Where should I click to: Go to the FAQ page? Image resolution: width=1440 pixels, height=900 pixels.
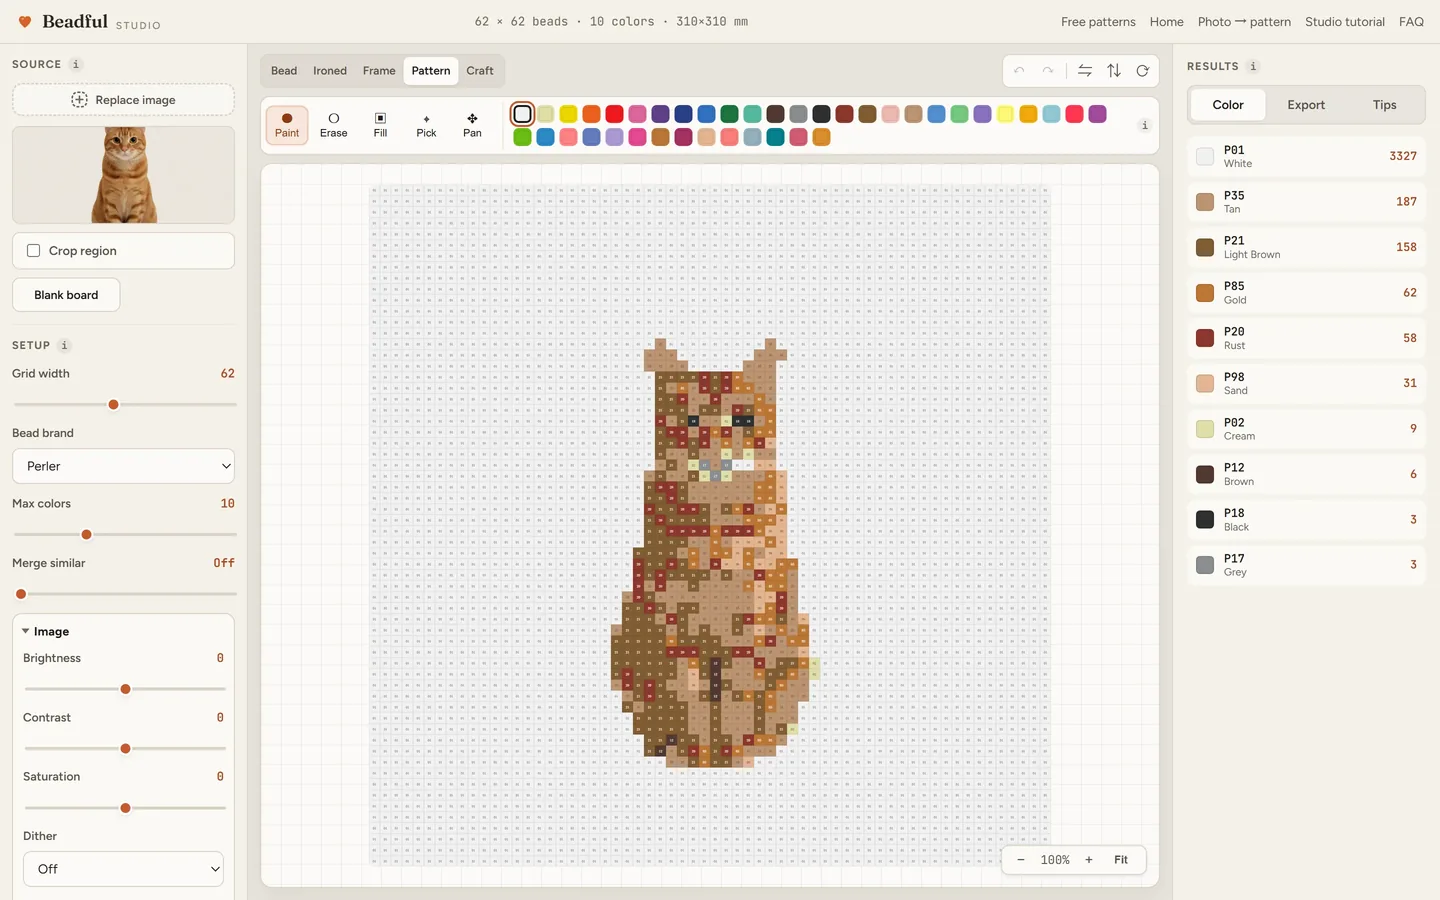(x=1411, y=22)
